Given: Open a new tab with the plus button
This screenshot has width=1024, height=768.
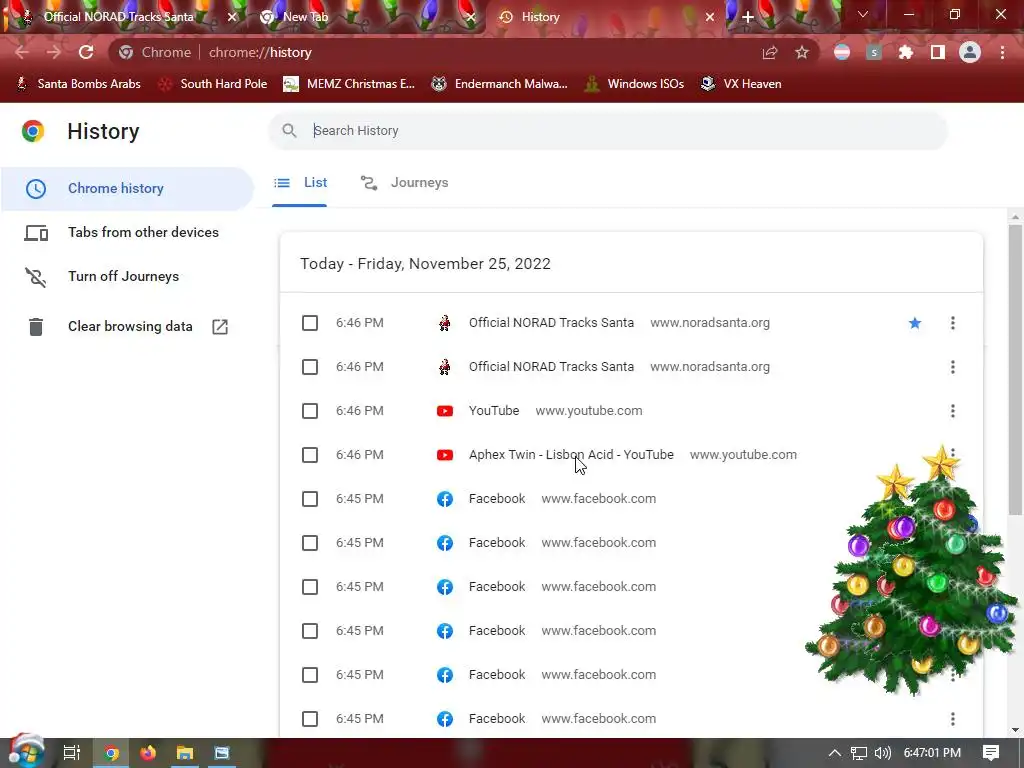Looking at the screenshot, I should coord(748,17).
